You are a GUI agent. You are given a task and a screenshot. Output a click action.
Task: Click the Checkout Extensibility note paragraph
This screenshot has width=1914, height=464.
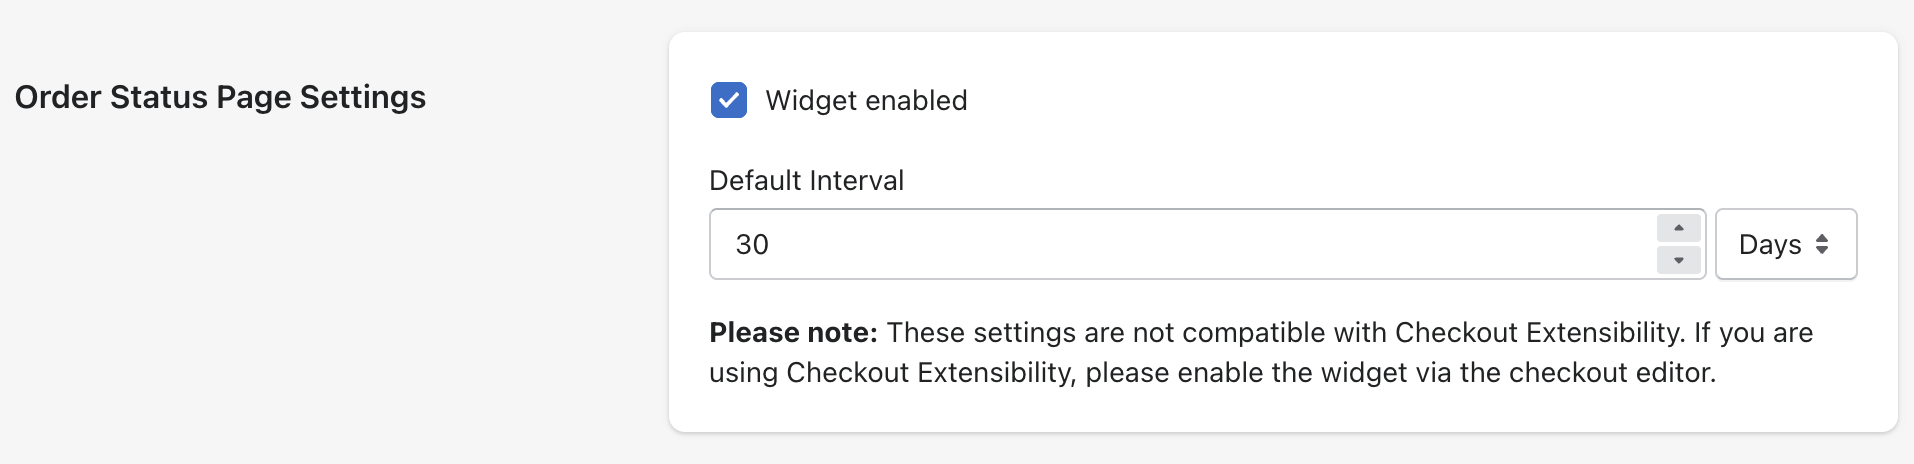(1260, 353)
